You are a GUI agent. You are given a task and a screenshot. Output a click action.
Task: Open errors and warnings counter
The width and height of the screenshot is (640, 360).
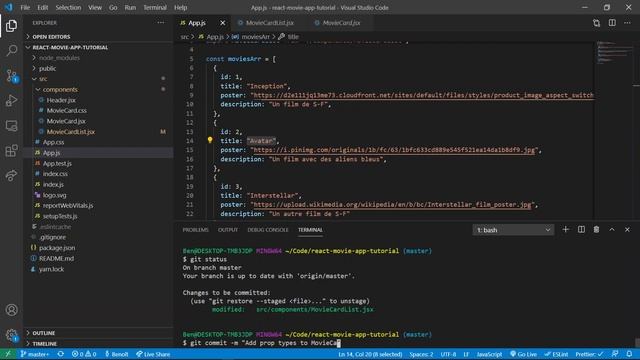tap(84, 354)
